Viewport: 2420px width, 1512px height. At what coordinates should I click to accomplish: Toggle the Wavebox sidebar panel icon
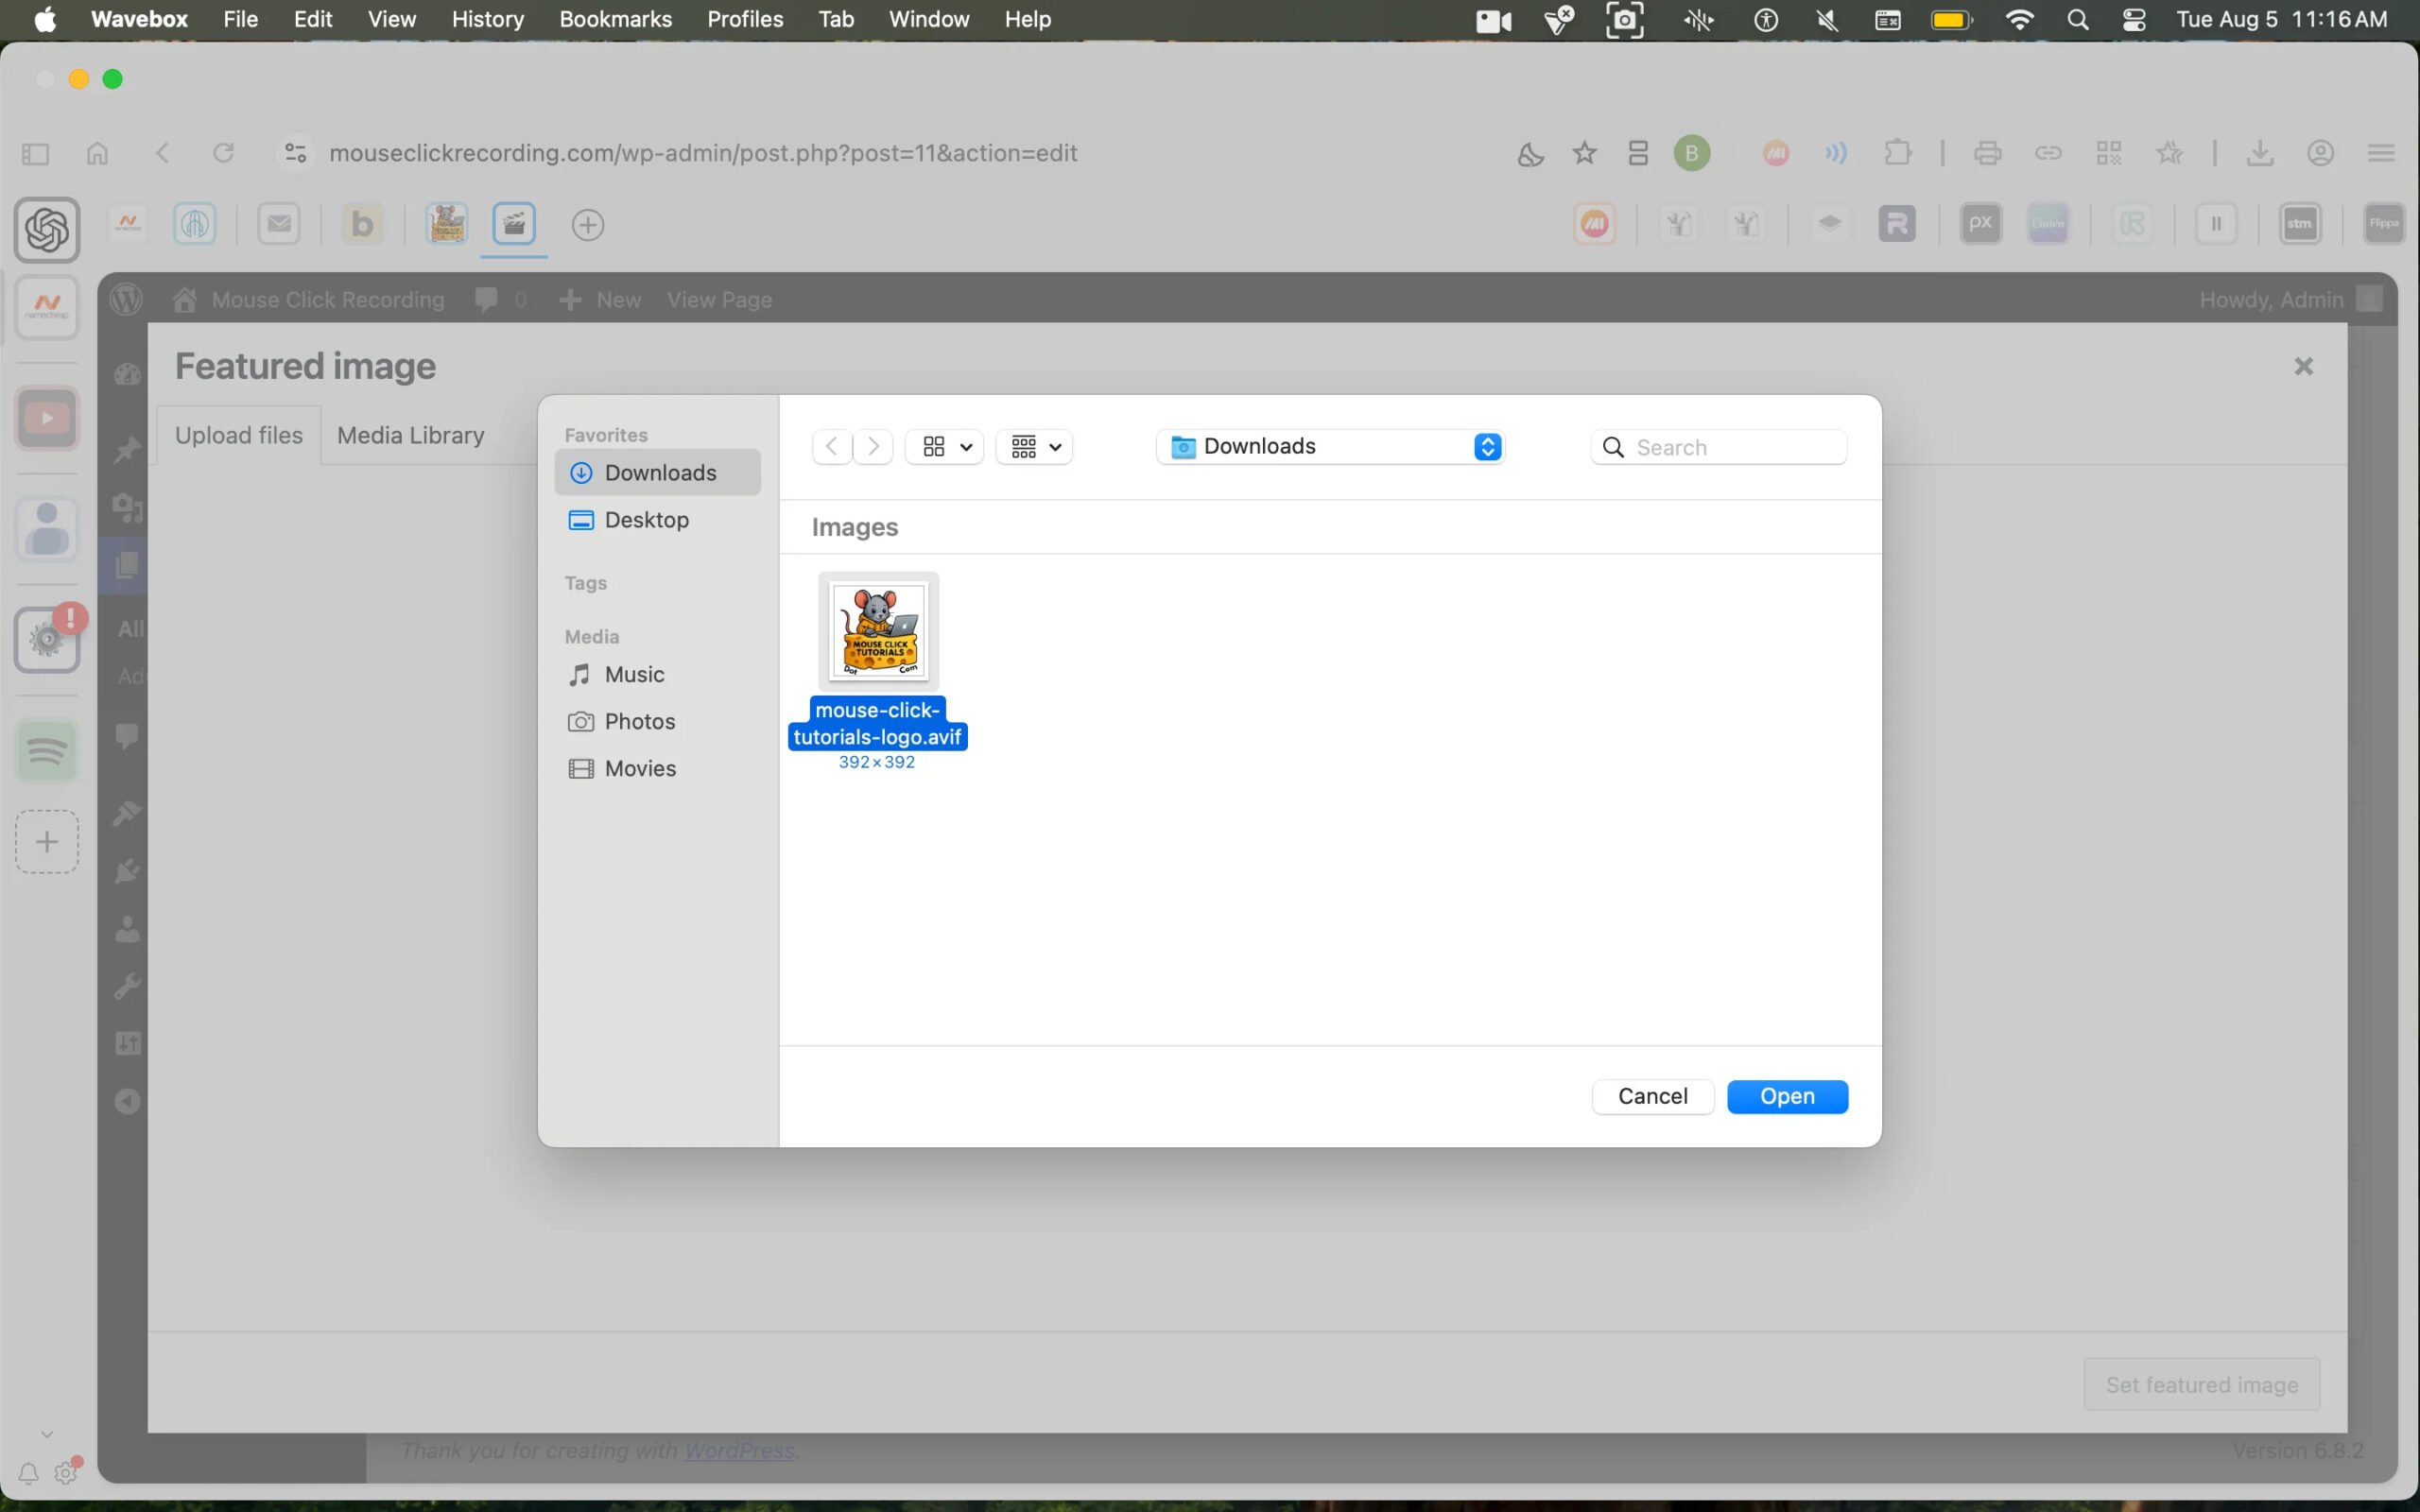click(x=35, y=153)
